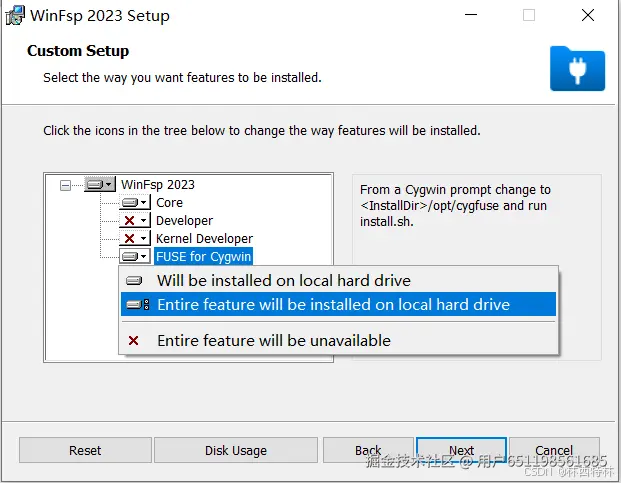
Task: Choose "Will be installed on local hard drive"
Action: click(339, 280)
